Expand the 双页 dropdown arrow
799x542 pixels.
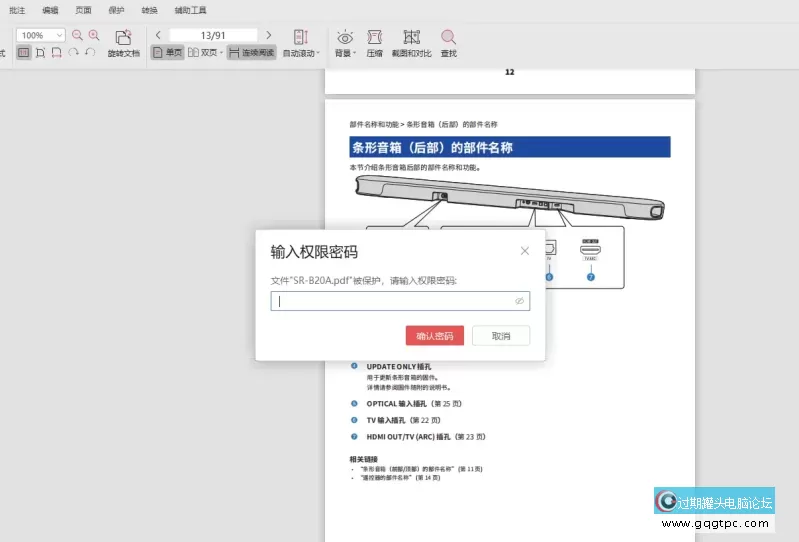click(x=221, y=52)
